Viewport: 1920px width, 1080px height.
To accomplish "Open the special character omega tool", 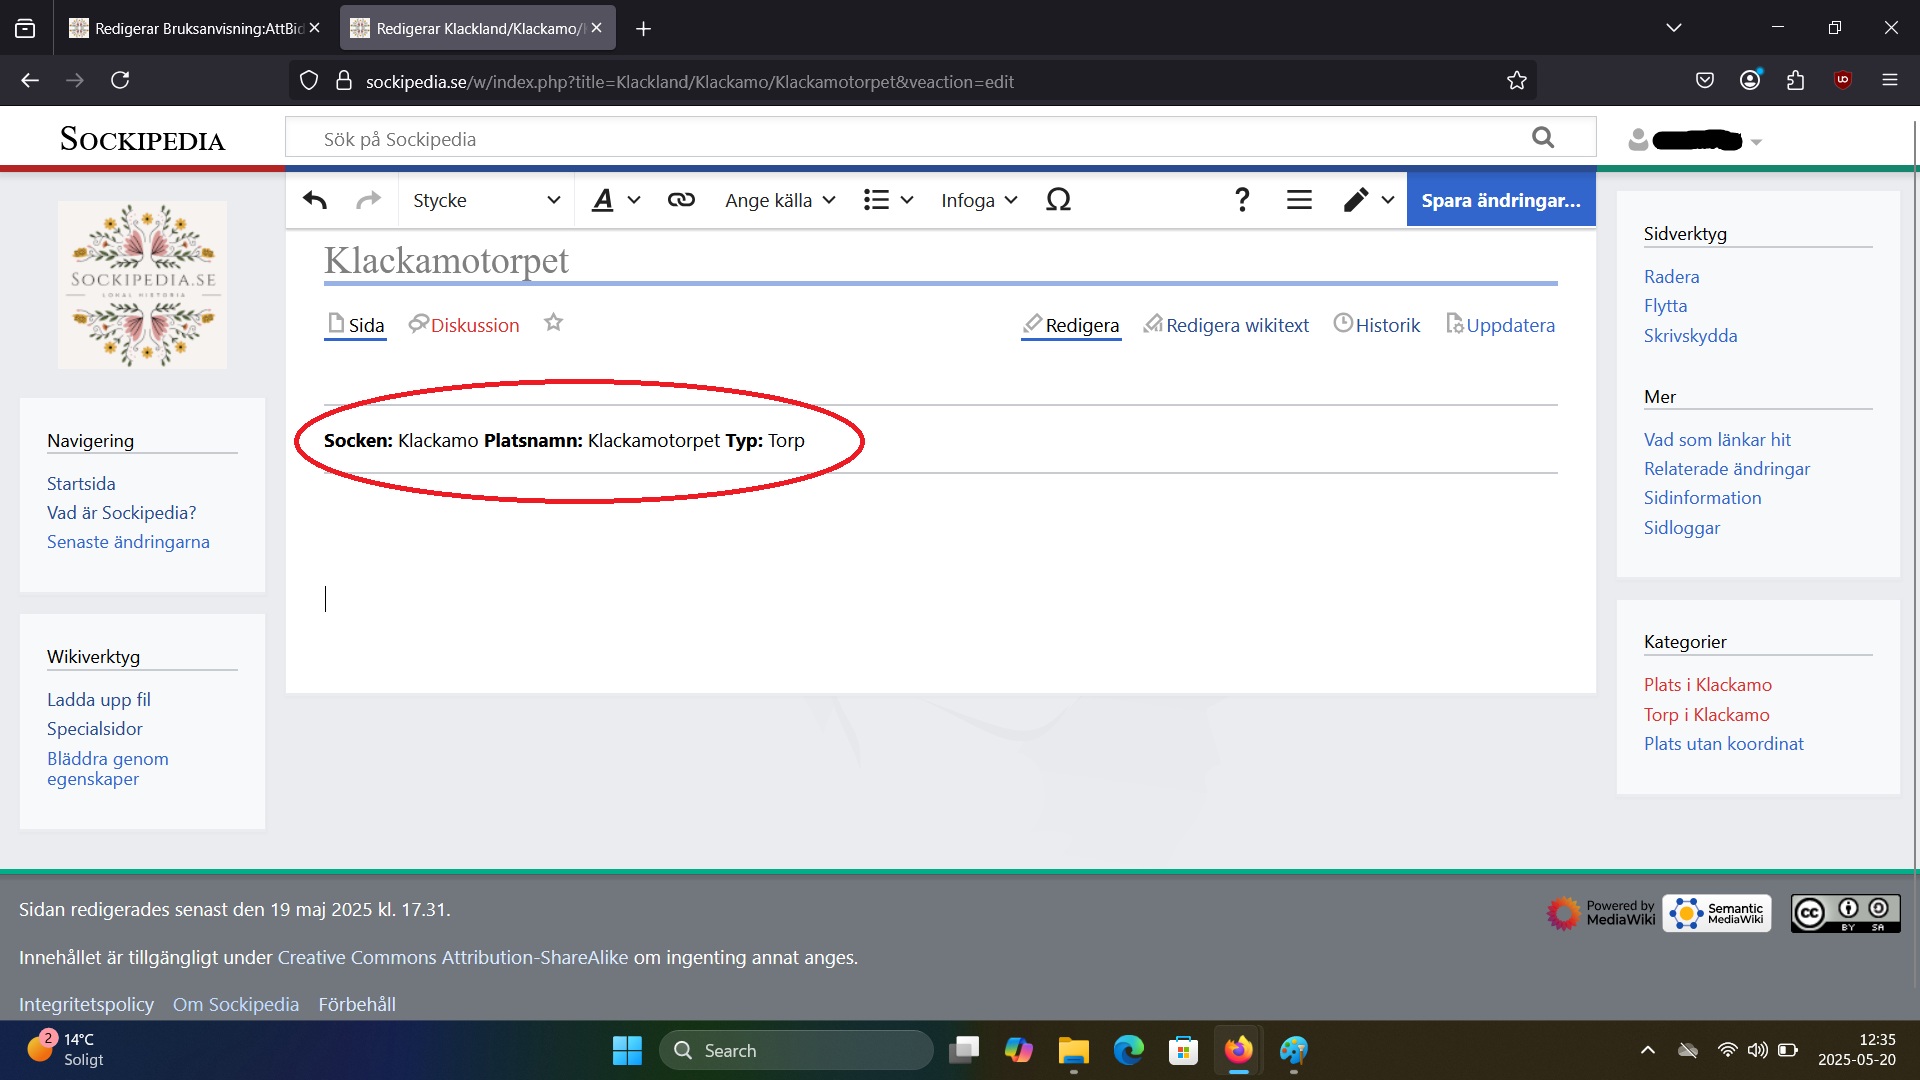I will coord(1058,200).
